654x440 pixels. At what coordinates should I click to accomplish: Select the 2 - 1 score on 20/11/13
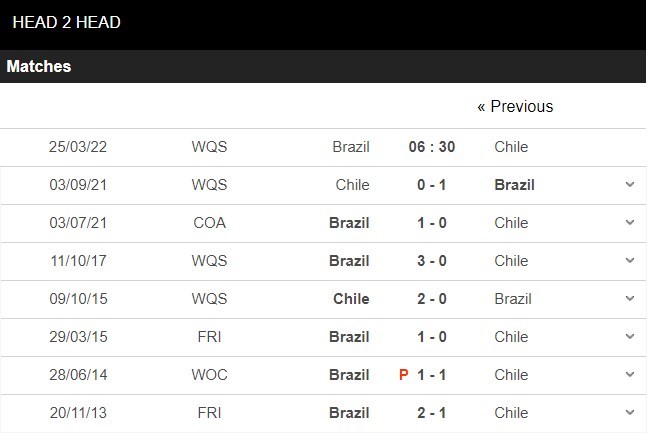pos(432,413)
